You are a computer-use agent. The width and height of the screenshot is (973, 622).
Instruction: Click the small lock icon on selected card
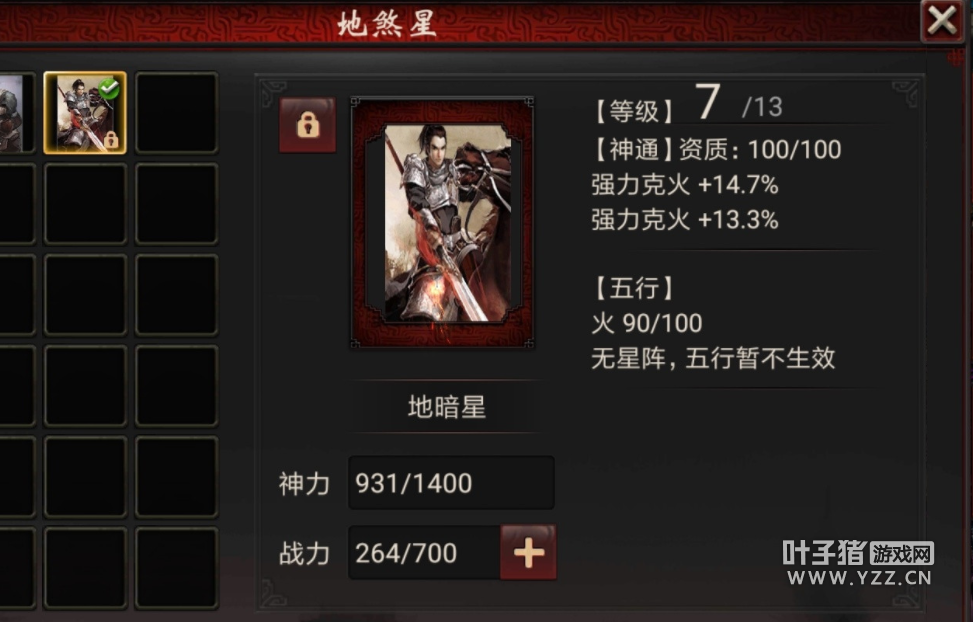click(111, 140)
